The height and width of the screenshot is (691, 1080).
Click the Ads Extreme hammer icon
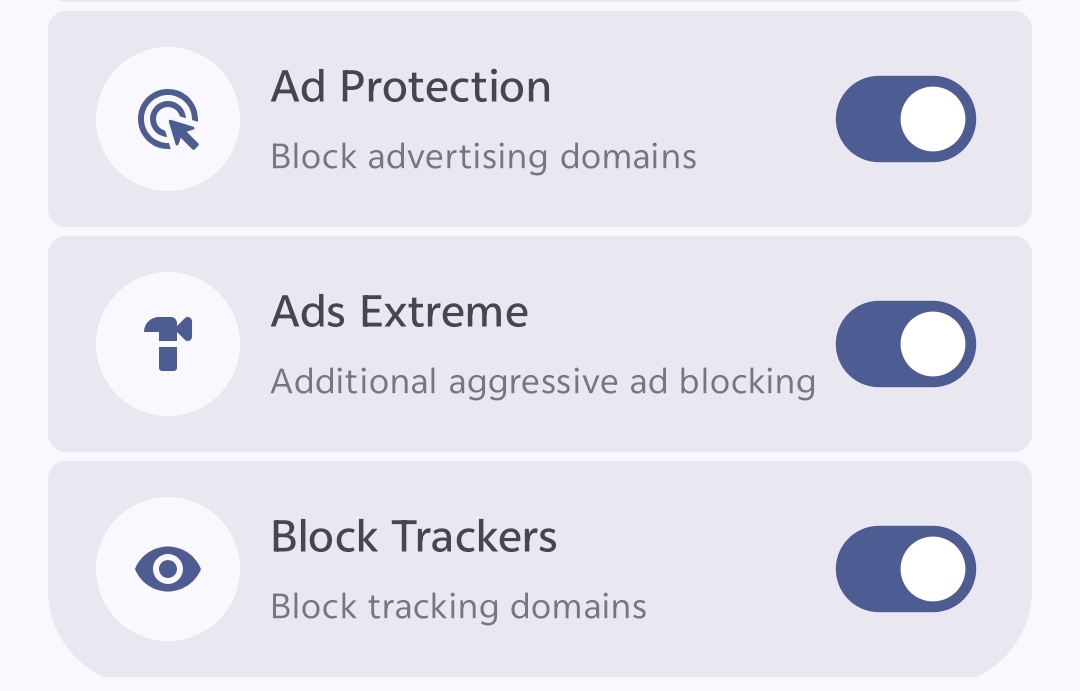coord(168,344)
